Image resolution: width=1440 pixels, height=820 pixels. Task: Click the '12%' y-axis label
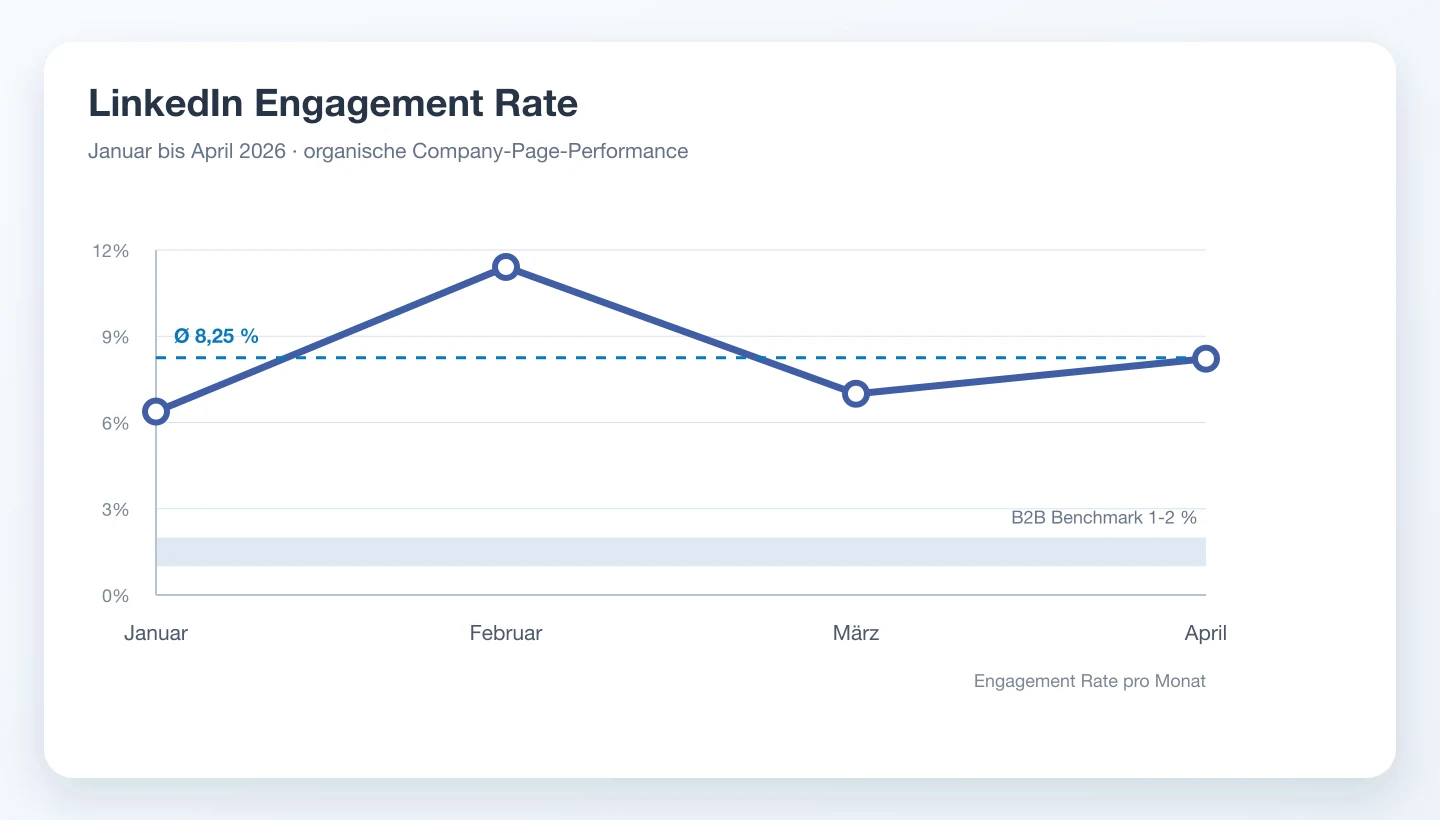pyautogui.click(x=111, y=251)
